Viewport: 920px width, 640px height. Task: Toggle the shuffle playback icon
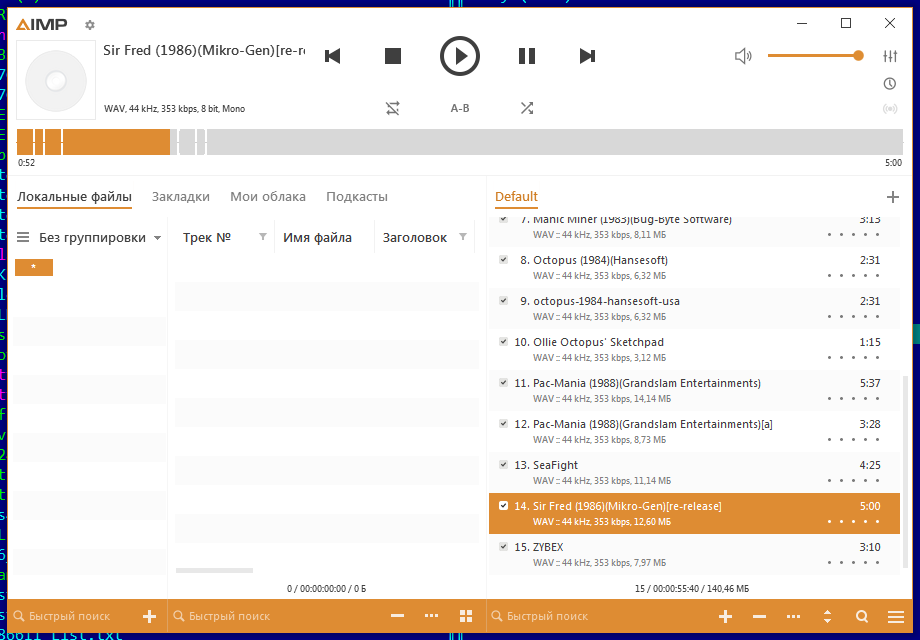(x=527, y=108)
